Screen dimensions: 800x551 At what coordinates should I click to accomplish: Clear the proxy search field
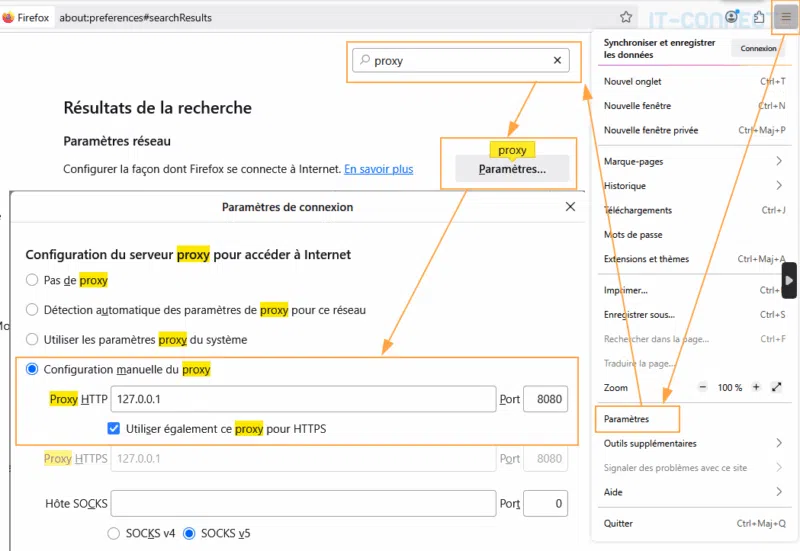click(x=557, y=60)
